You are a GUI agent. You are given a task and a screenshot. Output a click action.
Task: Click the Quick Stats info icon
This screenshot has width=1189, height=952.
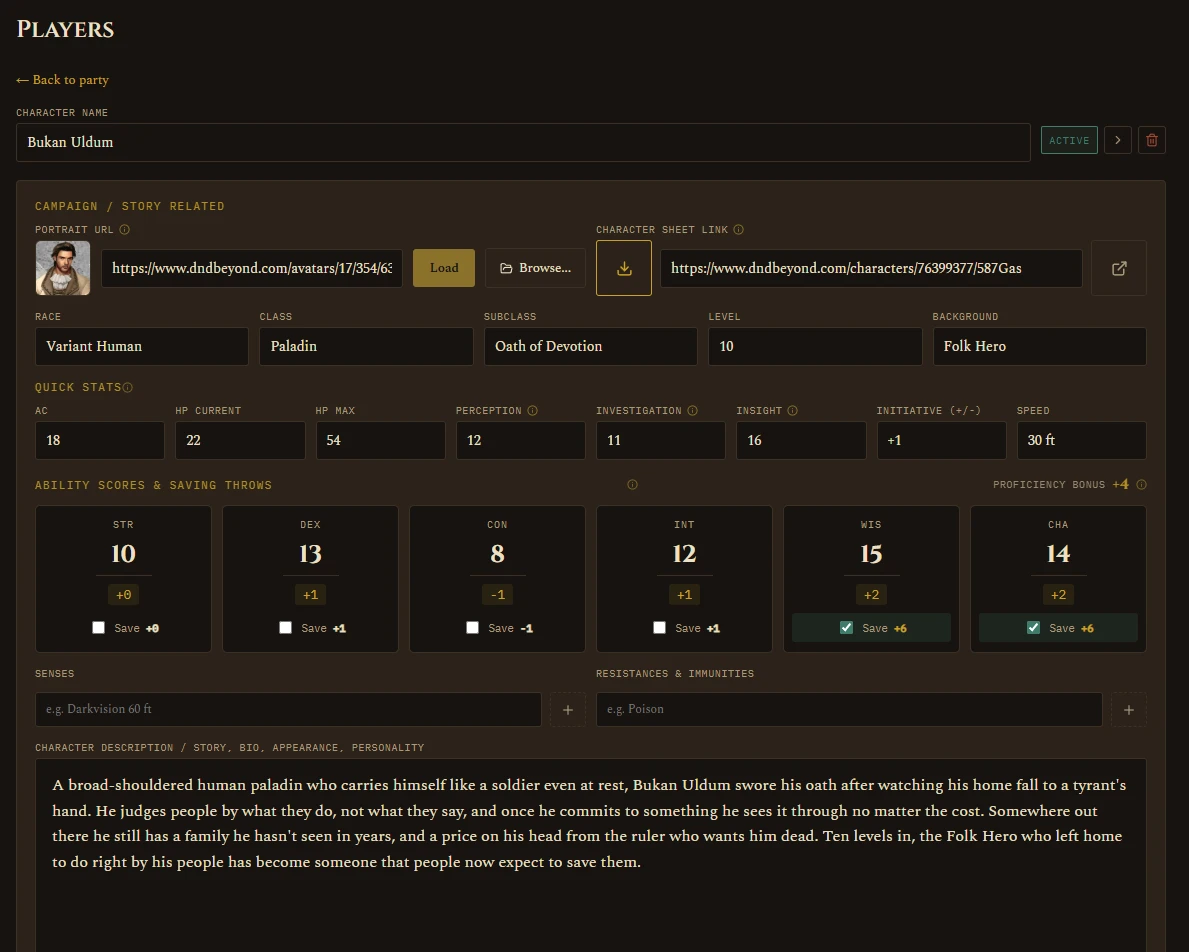pyautogui.click(x=127, y=388)
